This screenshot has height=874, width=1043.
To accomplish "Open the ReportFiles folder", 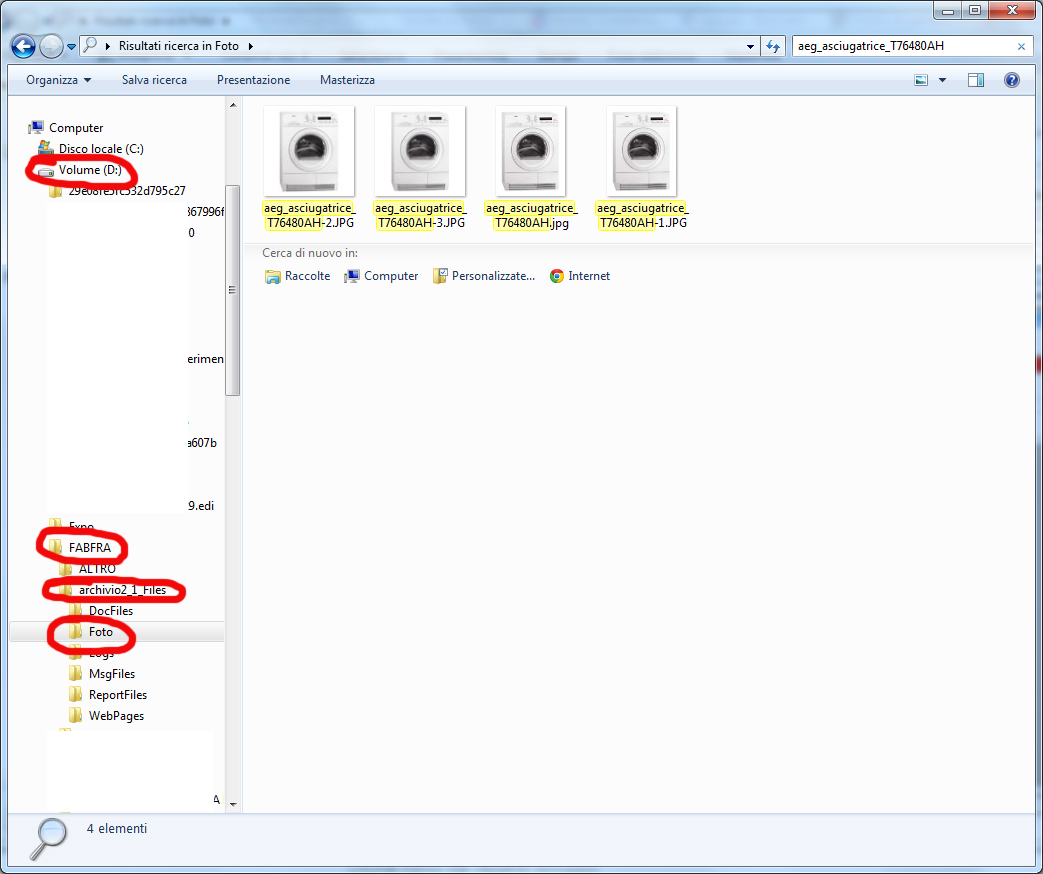I will coord(118,695).
